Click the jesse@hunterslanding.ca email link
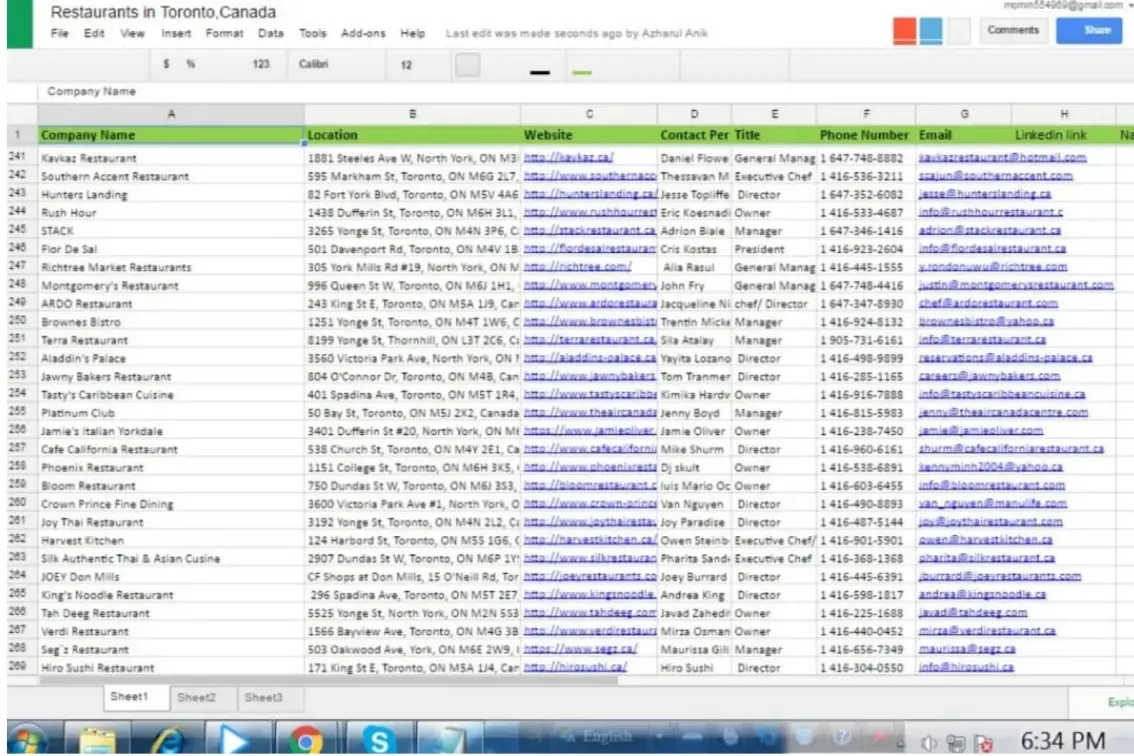This screenshot has width=1134, height=756. 984,193
